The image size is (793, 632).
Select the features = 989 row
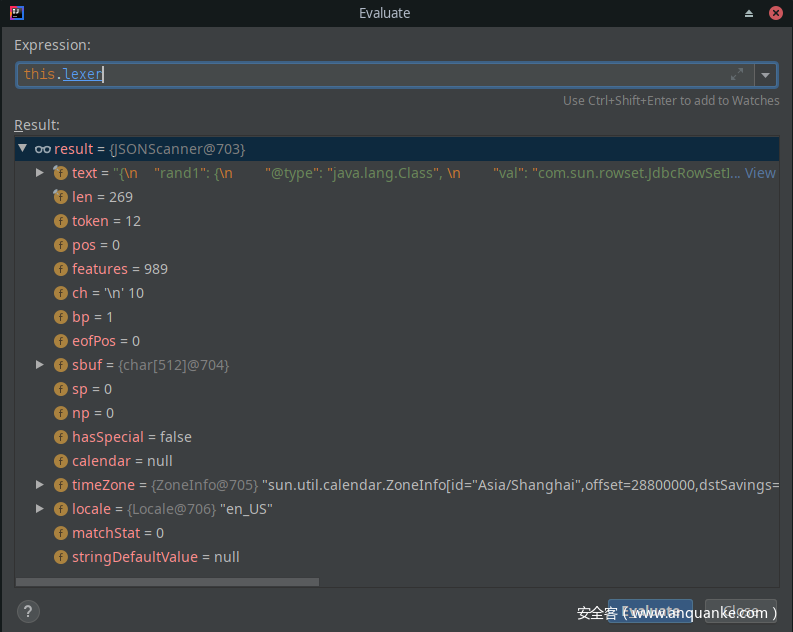point(120,269)
